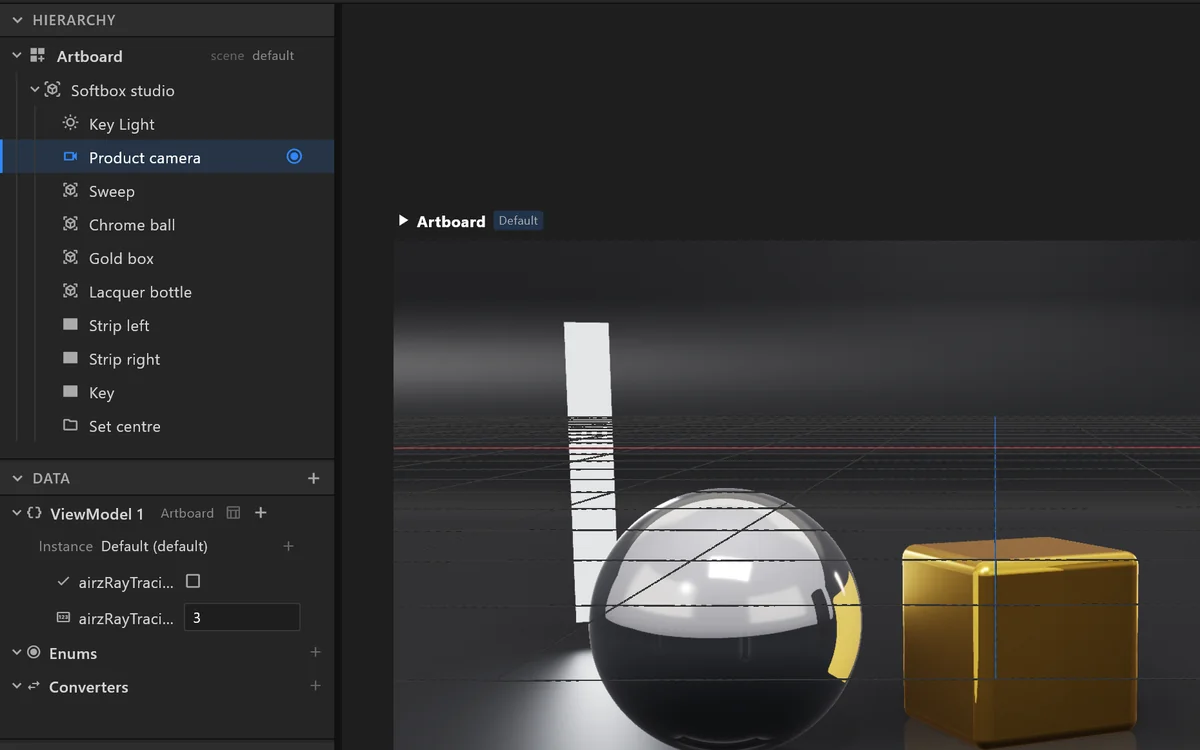Click the Softbox studio label
Viewport: 1200px width, 750px height.
coord(122,90)
